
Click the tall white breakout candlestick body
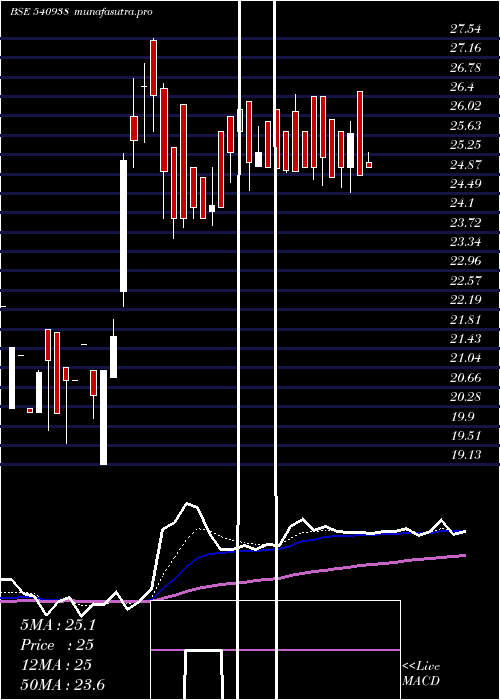coord(123,226)
